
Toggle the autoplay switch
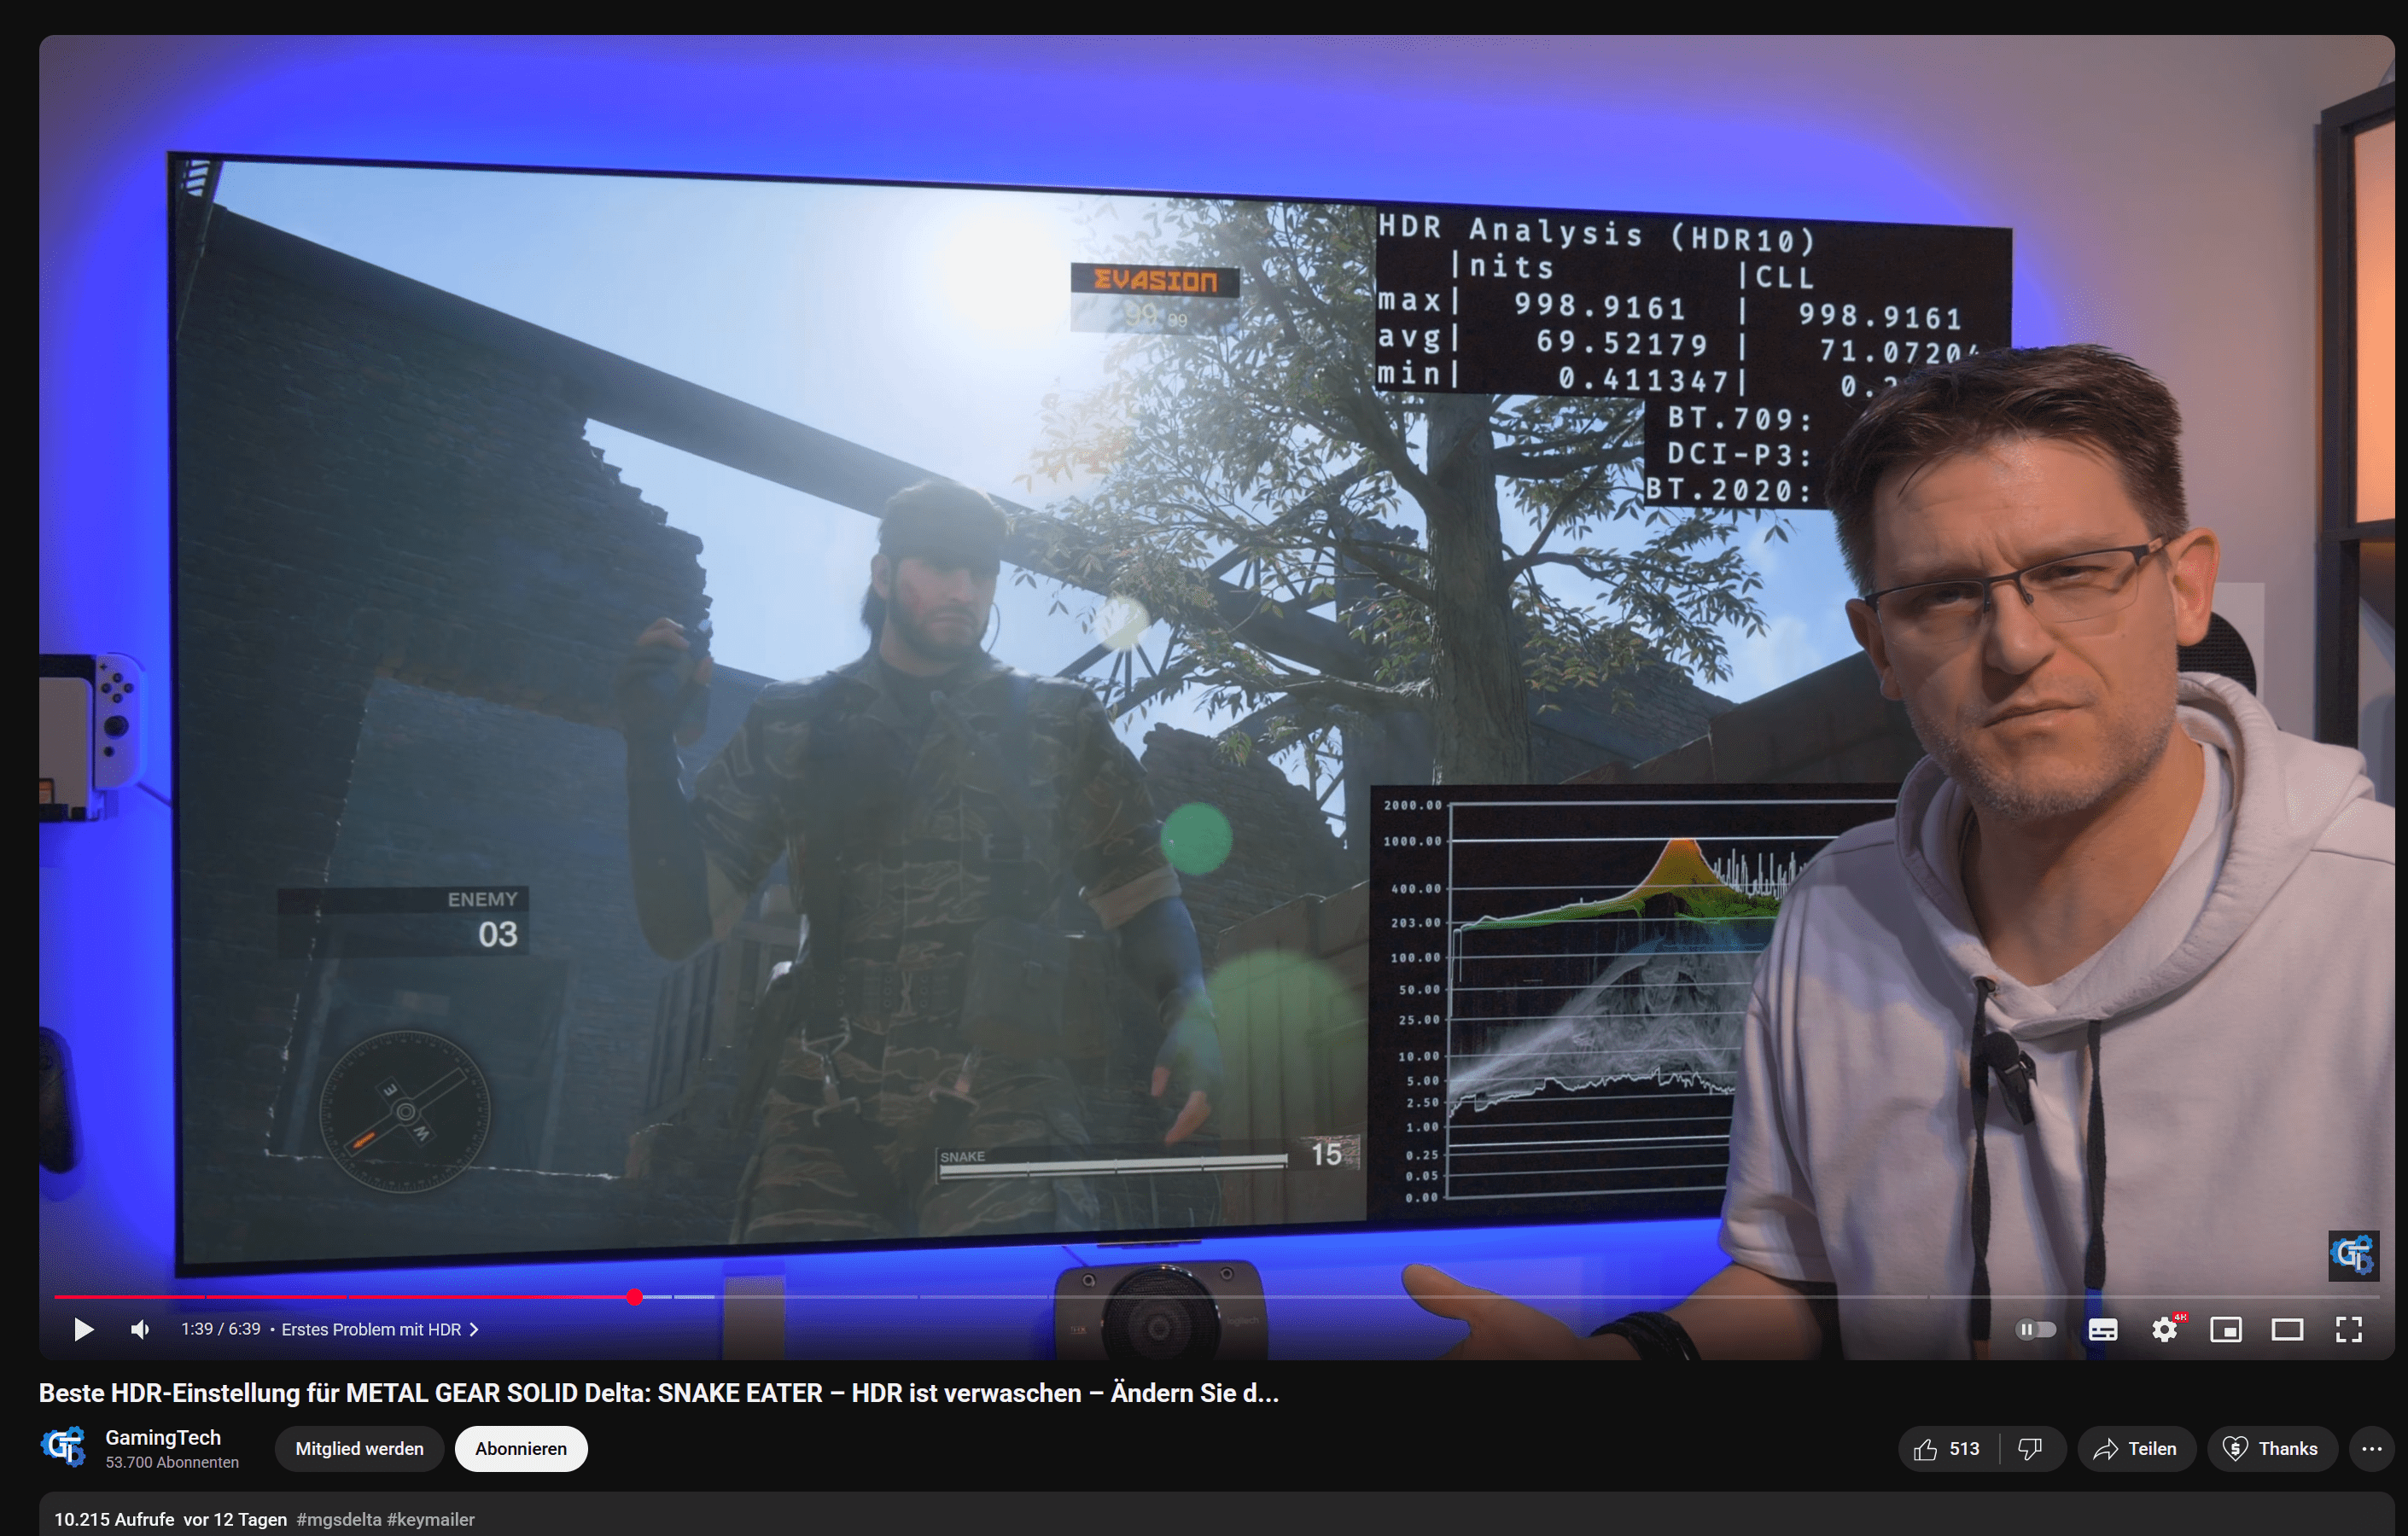click(2035, 1329)
